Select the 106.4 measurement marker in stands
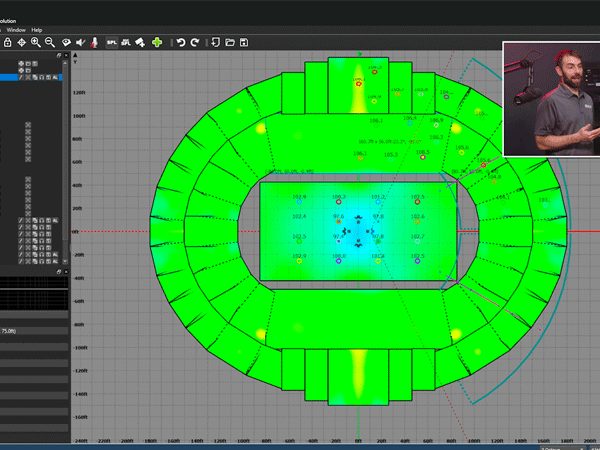 pos(410,123)
